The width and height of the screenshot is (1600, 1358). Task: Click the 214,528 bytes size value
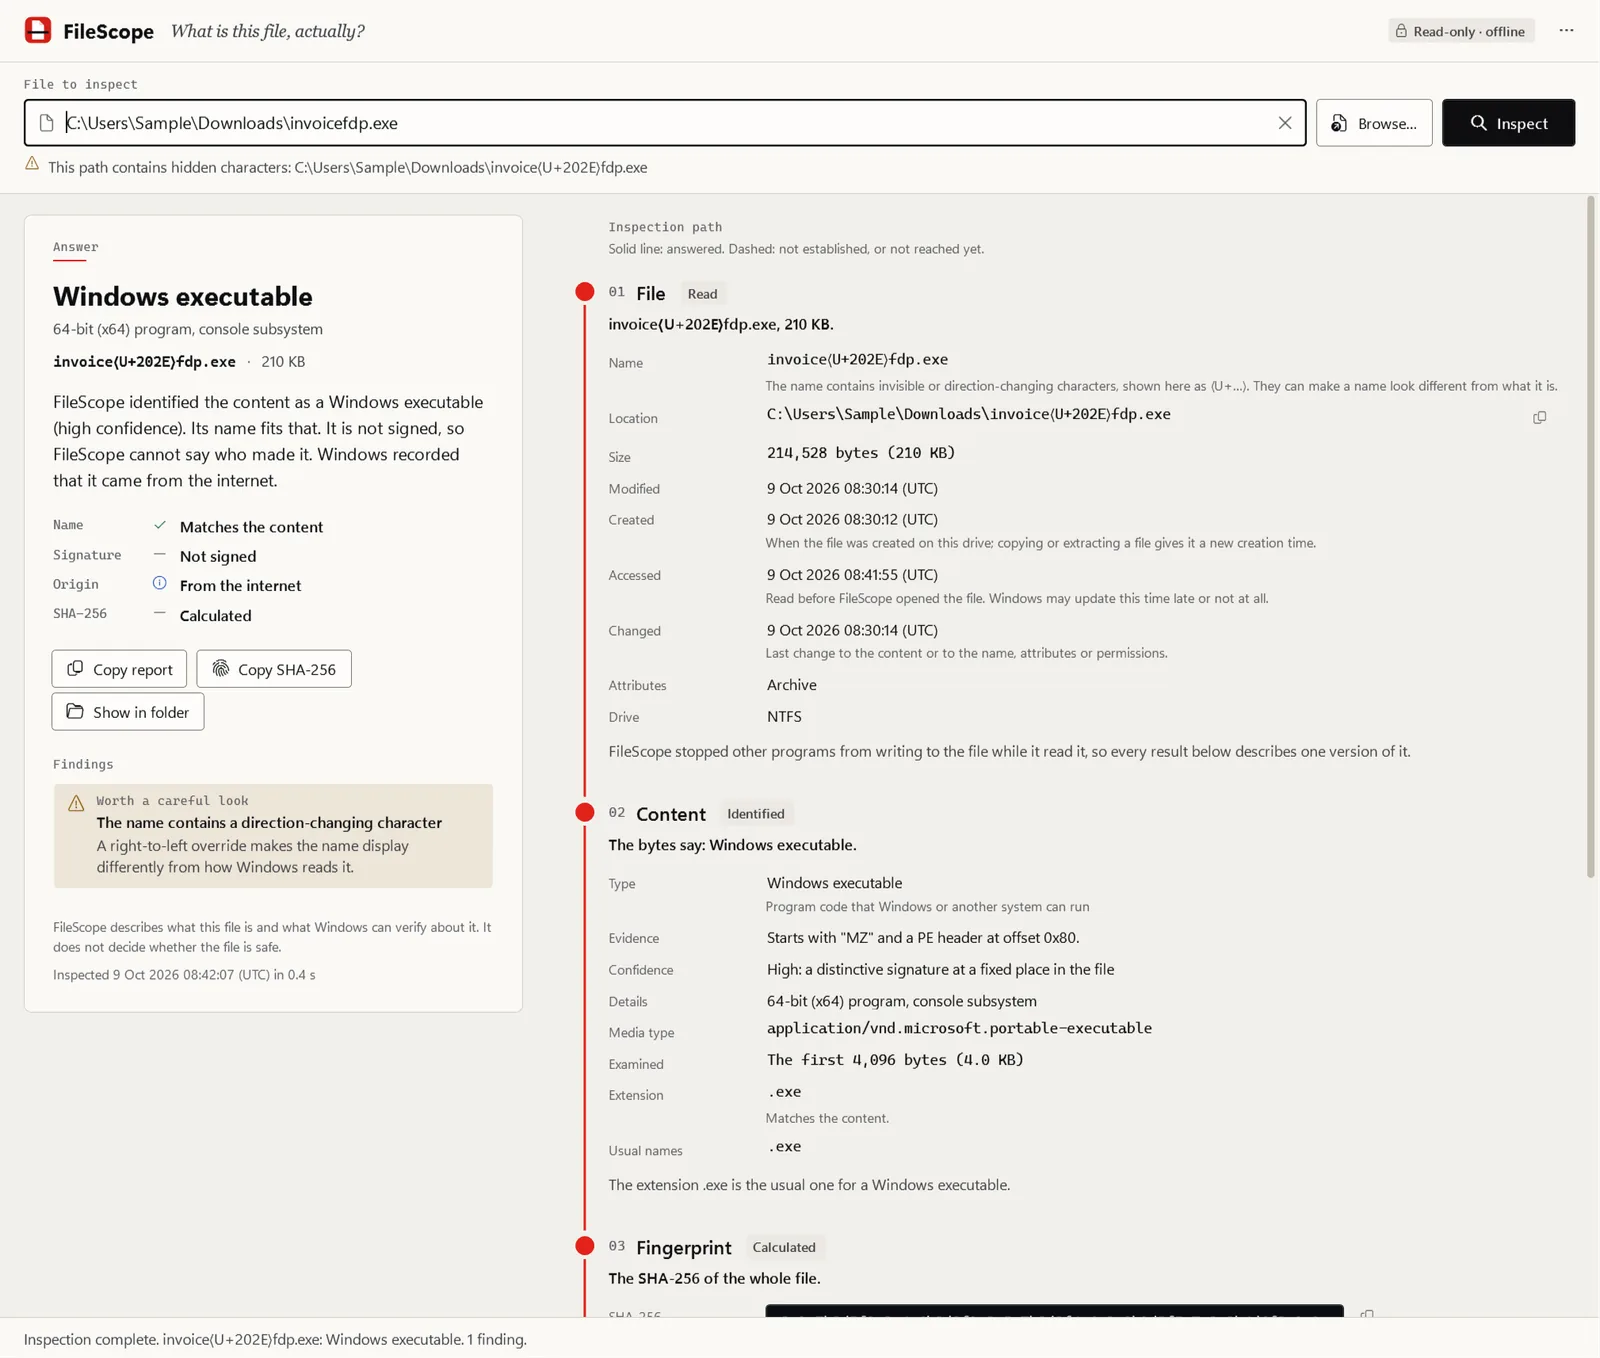(x=861, y=453)
